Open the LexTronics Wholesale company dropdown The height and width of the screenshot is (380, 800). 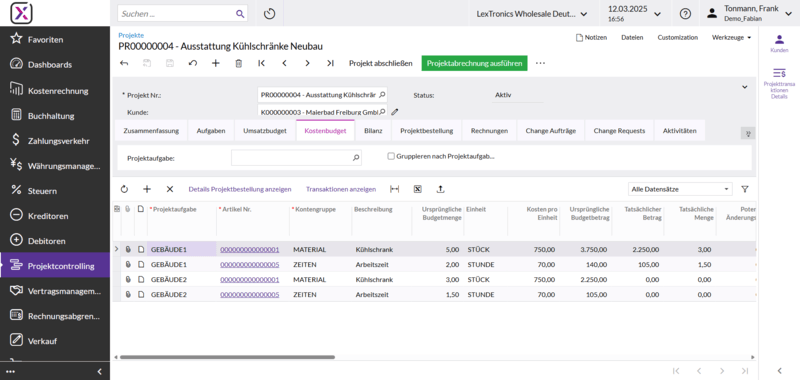point(532,14)
